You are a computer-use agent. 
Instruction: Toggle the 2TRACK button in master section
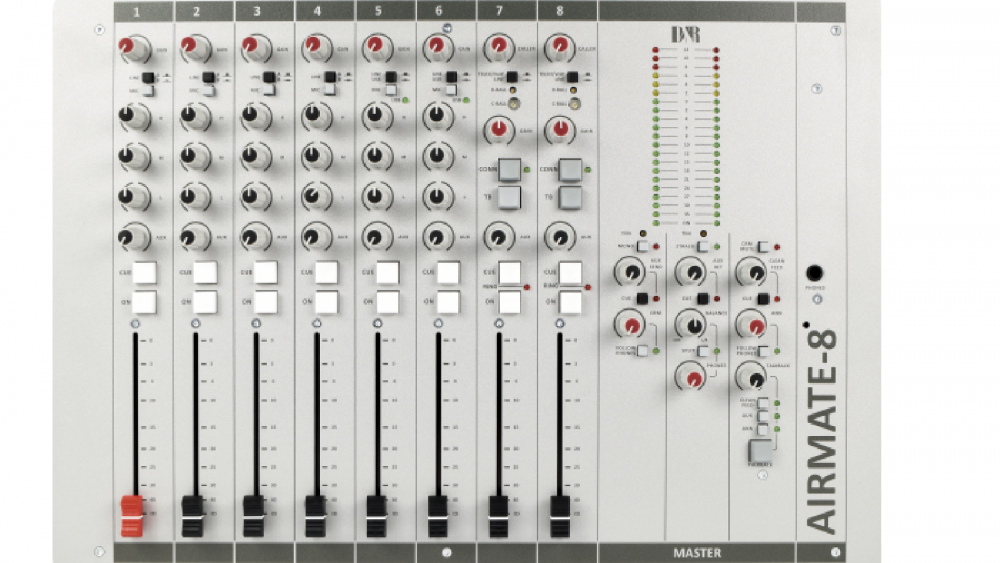(702, 247)
